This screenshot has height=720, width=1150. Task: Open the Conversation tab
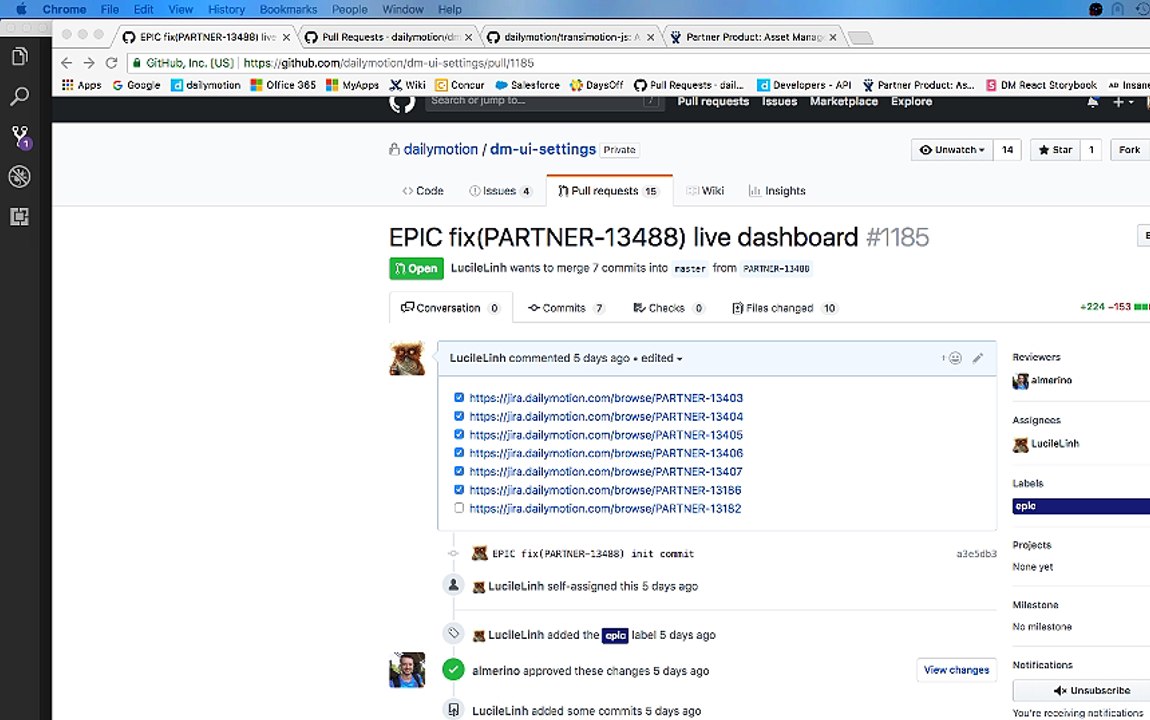pyautogui.click(x=450, y=308)
